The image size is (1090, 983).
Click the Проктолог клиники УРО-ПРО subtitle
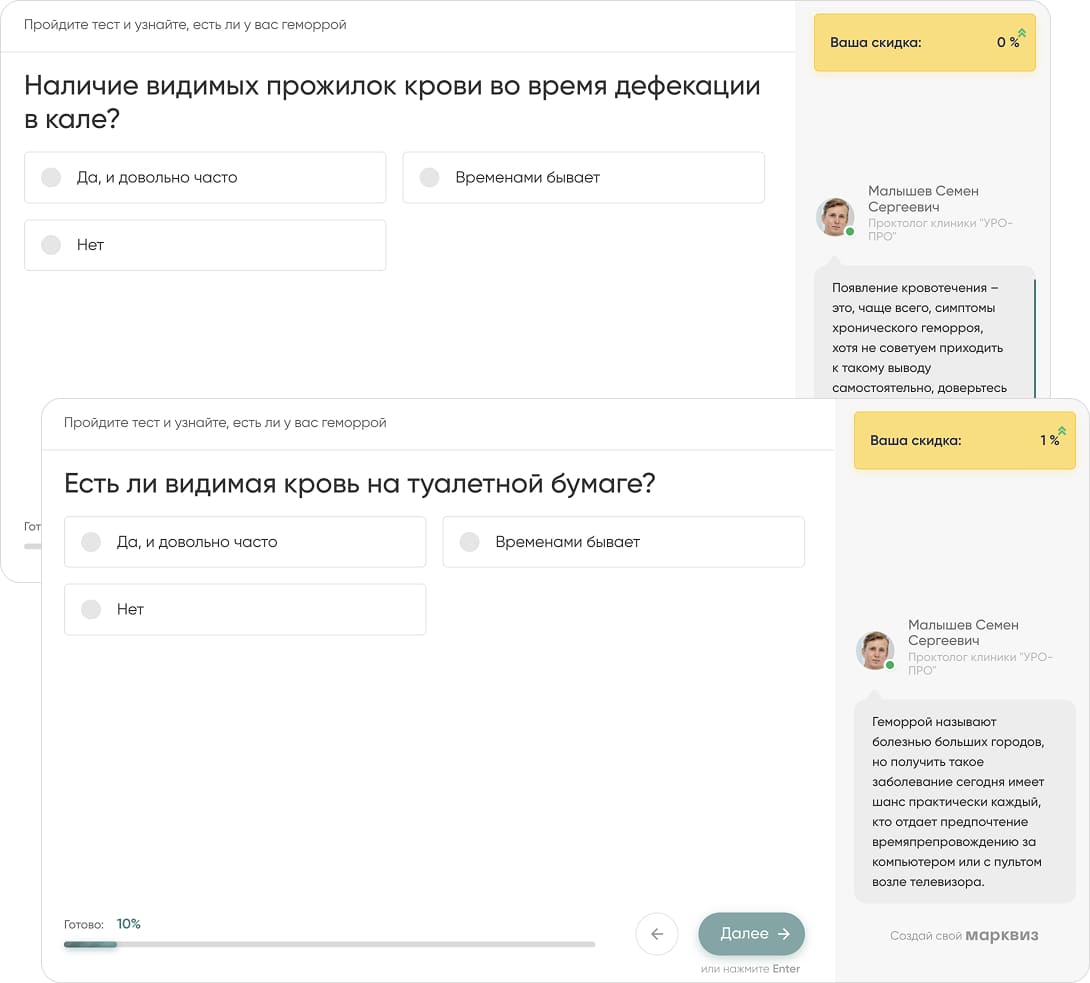click(x=979, y=662)
